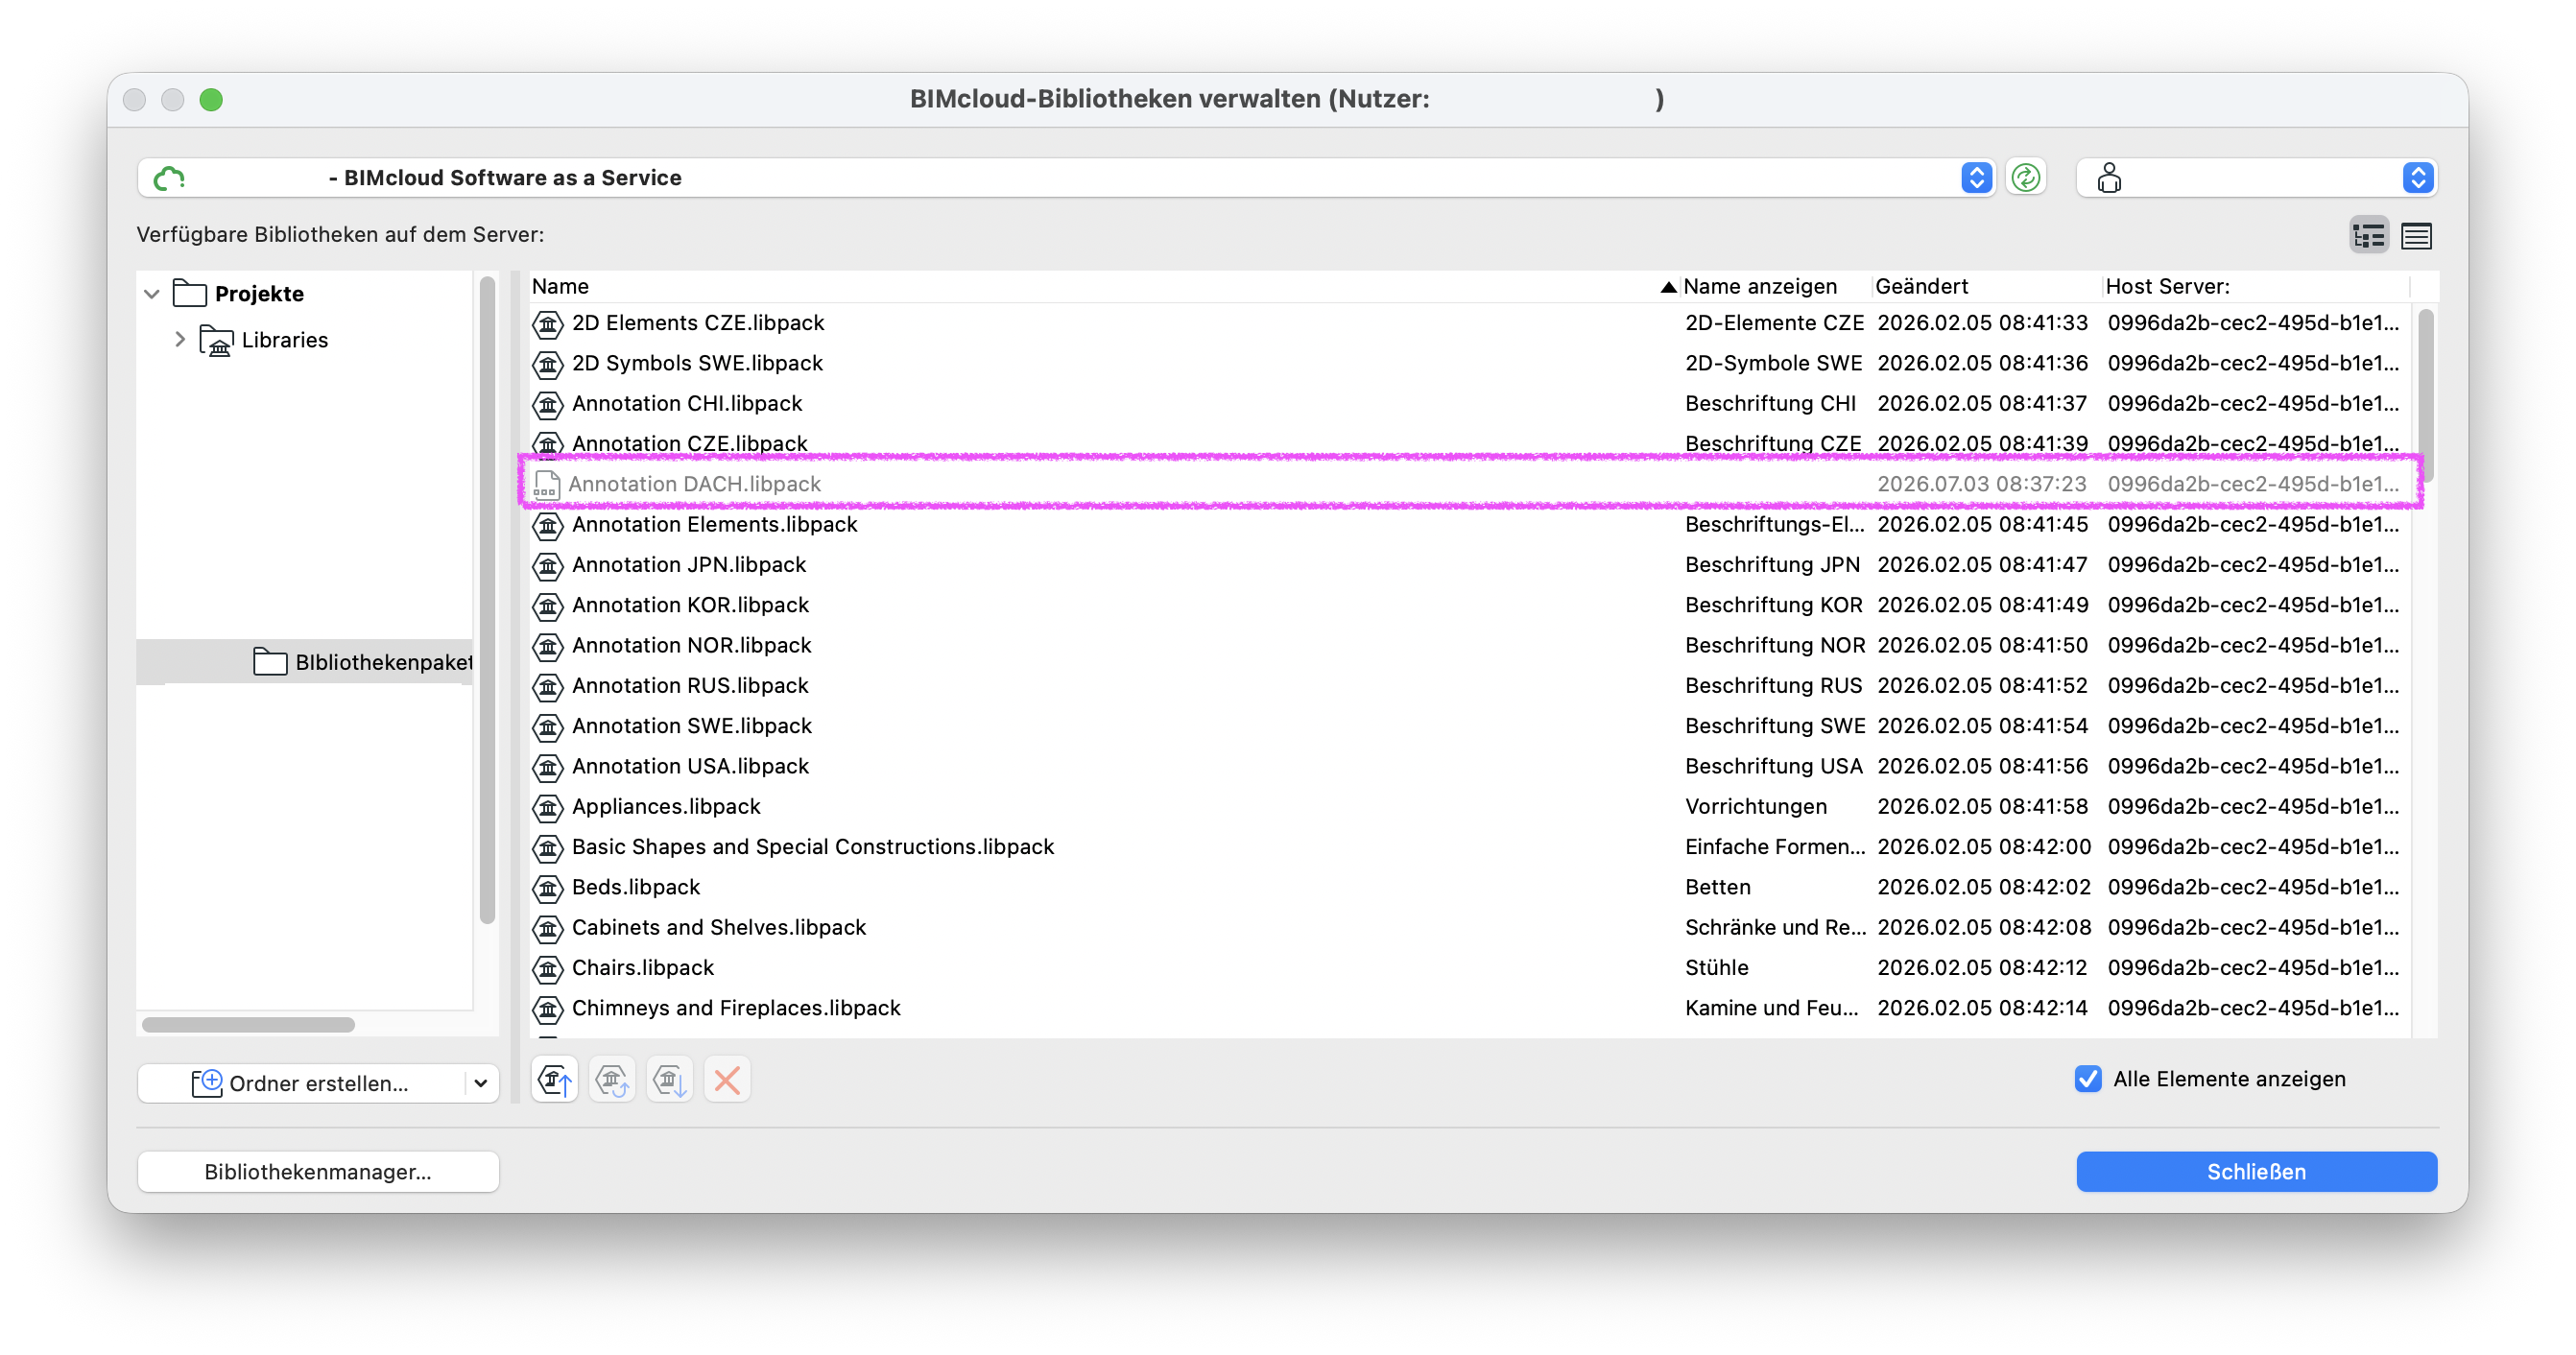The width and height of the screenshot is (2576, 1355).
Task: Open the Ordner erstellen dropdown arrow
Action: coord(481,1084)
